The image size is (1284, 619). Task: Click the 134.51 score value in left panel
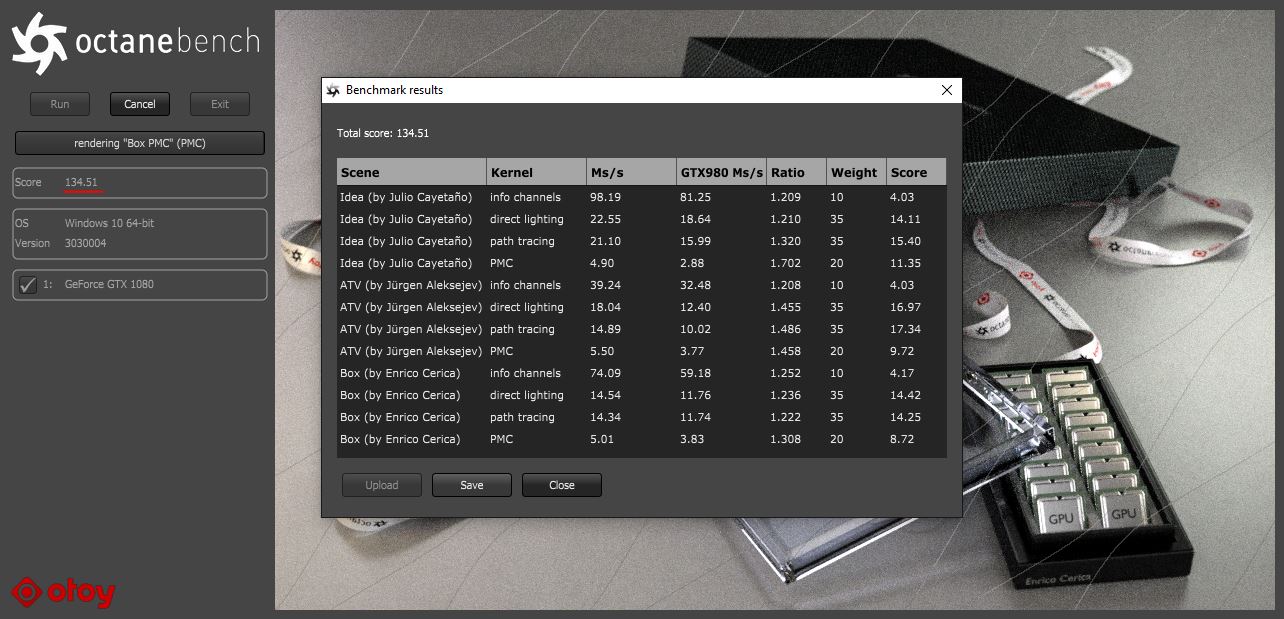coord(81,182)
